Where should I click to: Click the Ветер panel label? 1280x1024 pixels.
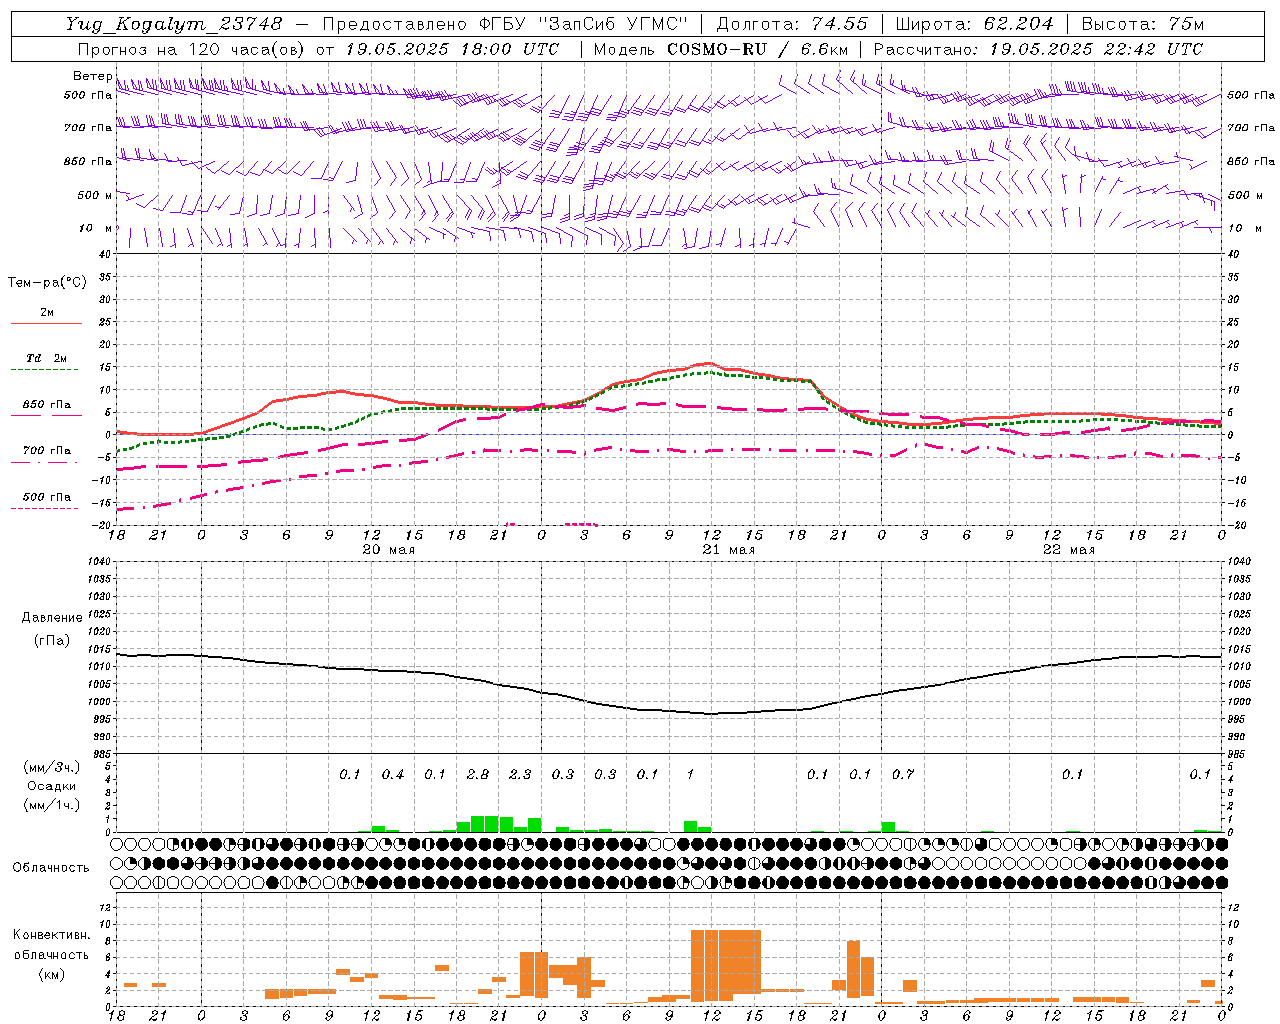click(x=93, y=76)
